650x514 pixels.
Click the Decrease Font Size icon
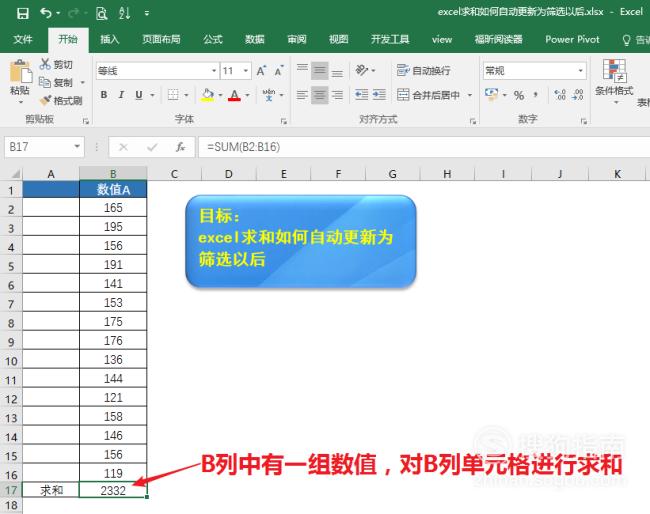[x=279, y=71]
